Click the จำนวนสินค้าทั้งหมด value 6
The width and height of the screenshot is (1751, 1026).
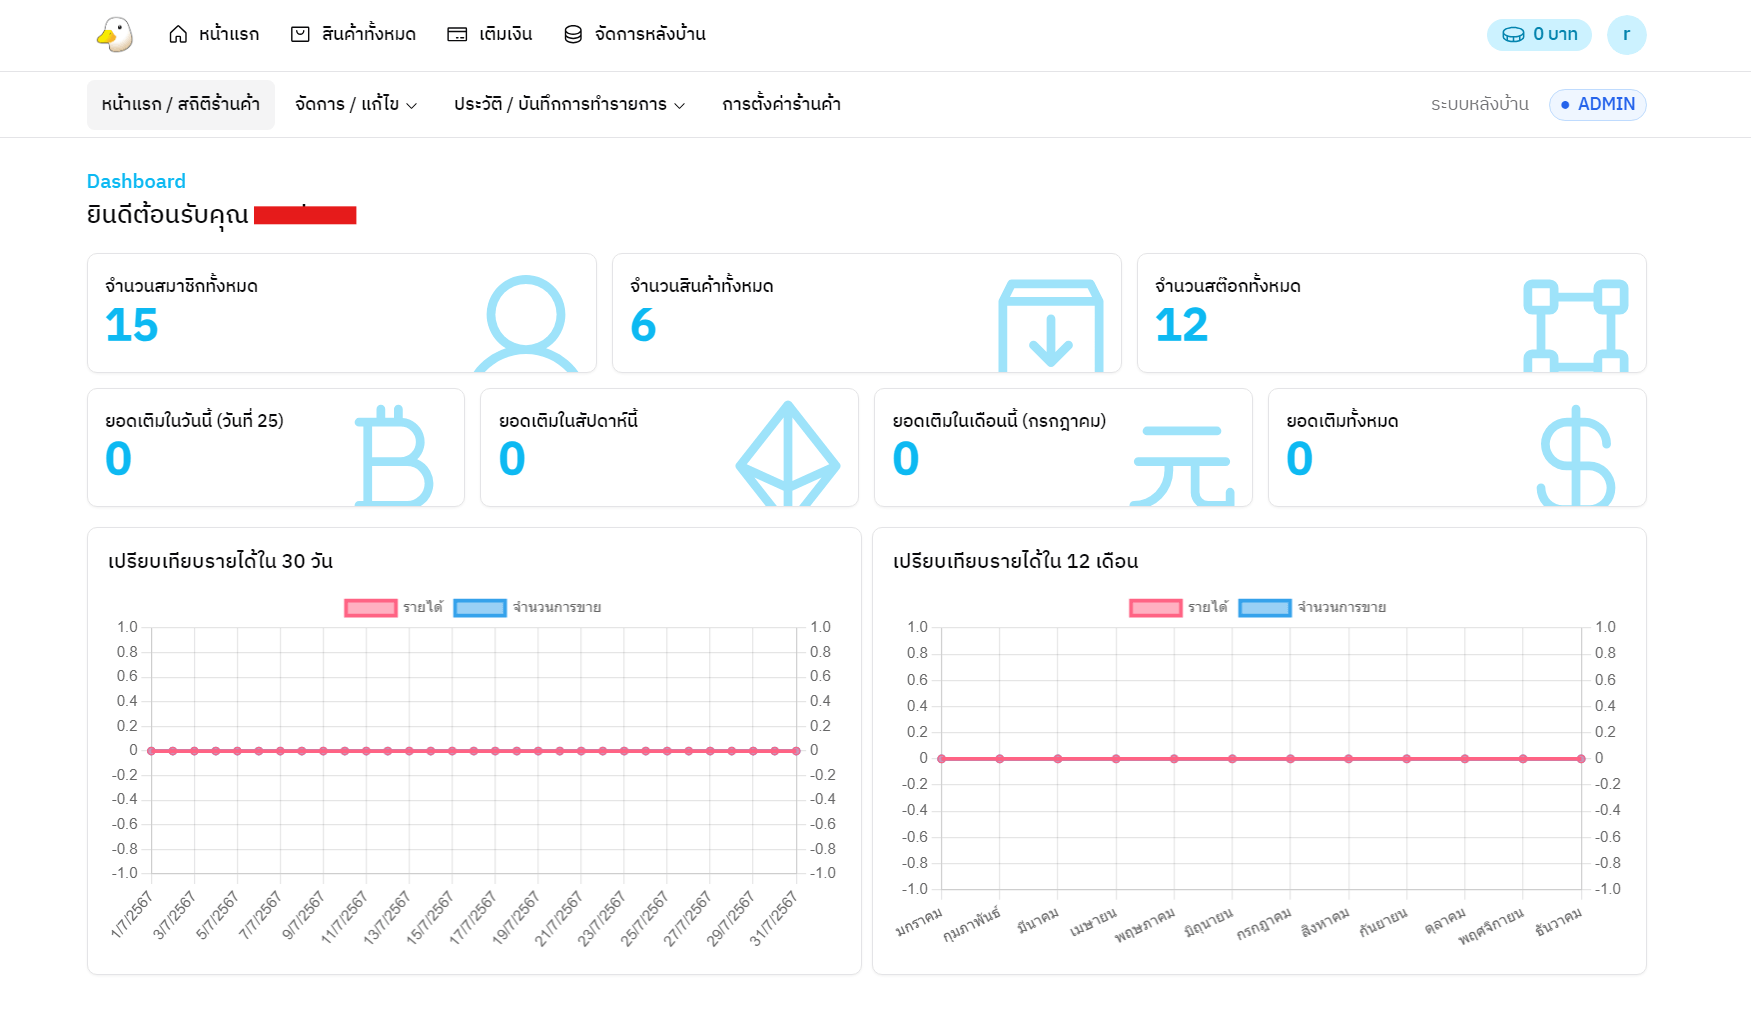pos(643,326)
